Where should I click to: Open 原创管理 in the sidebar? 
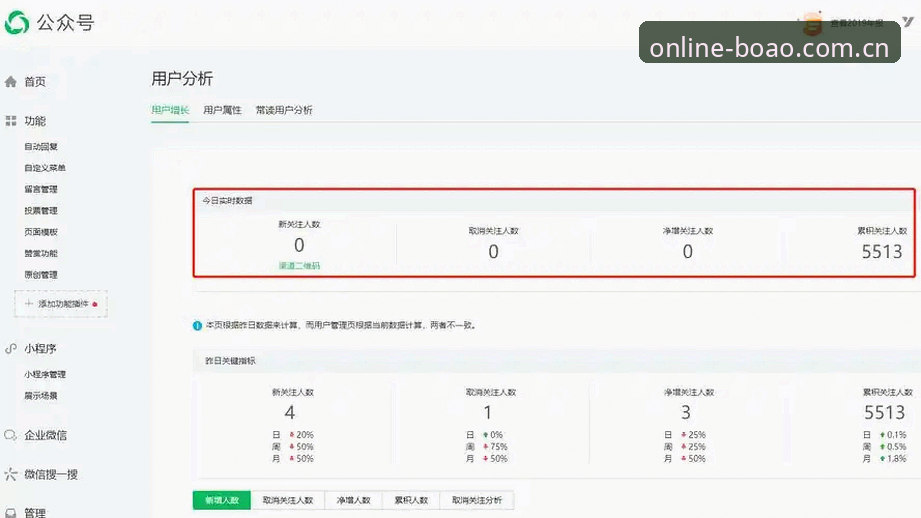41,274
